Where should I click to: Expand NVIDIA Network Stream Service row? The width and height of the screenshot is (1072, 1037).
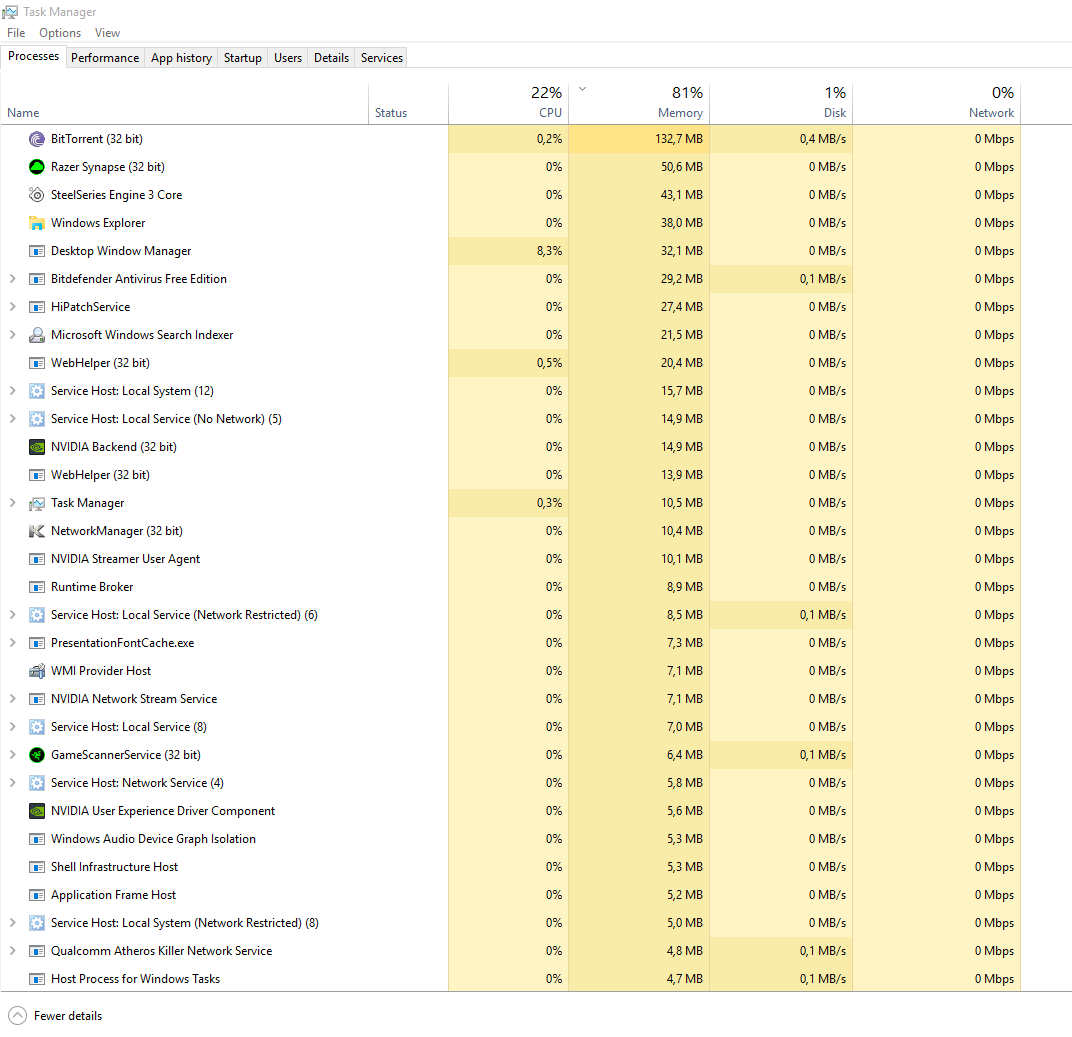point(12,699)
